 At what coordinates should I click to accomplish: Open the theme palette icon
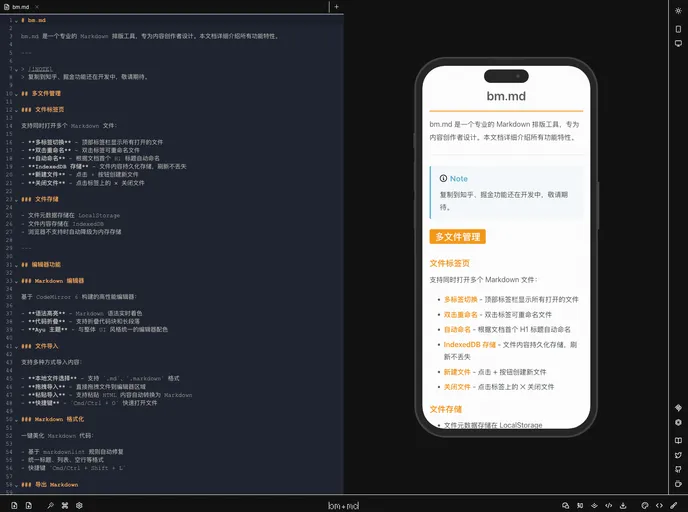645,505
